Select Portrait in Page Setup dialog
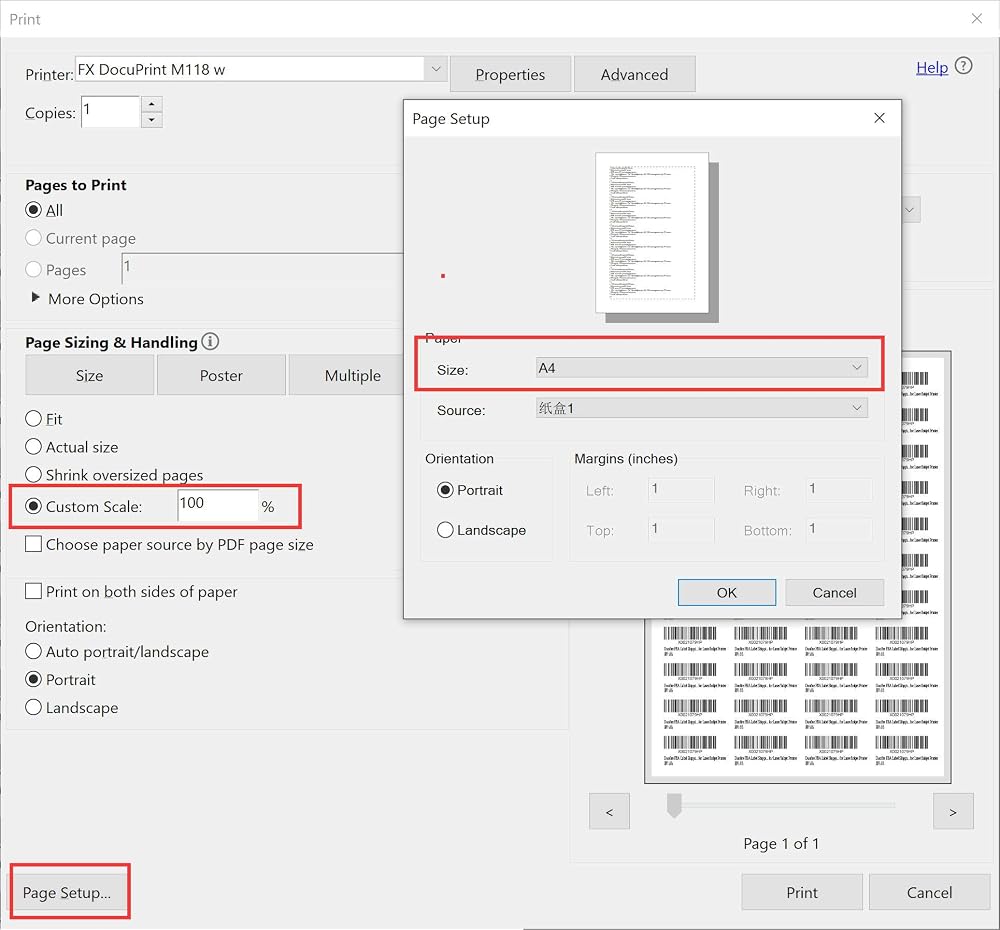This screenshot has height=930, width=1000. [445, 490]
